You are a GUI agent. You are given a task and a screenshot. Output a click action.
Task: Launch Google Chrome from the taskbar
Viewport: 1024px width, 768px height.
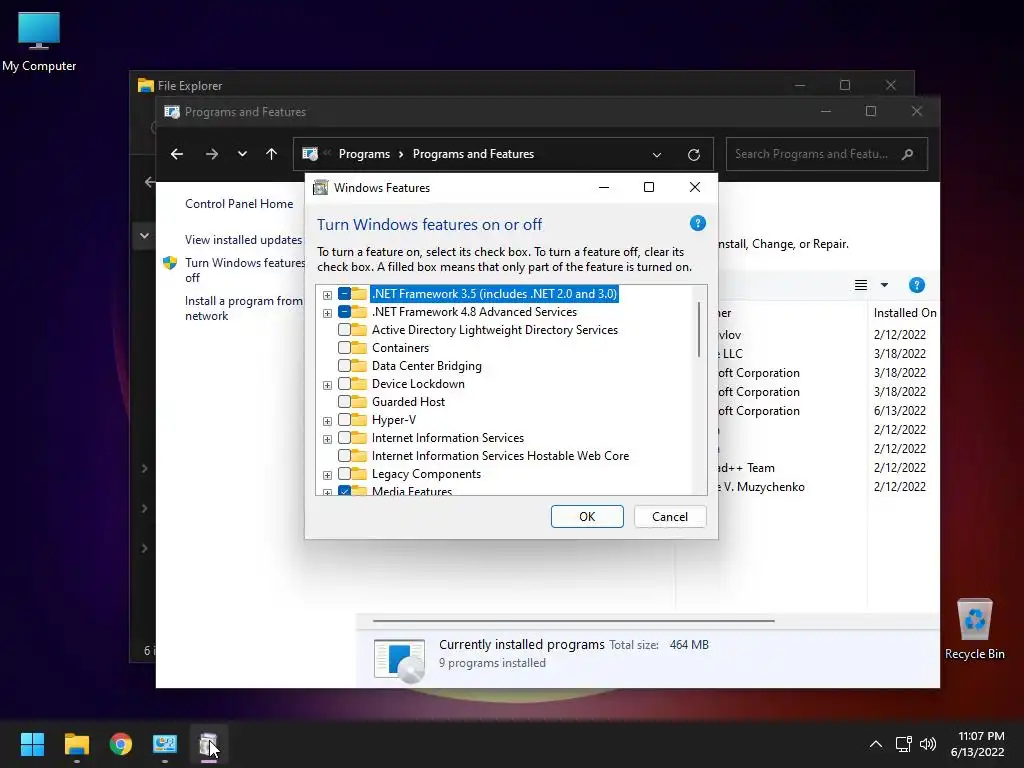(121, 744)
